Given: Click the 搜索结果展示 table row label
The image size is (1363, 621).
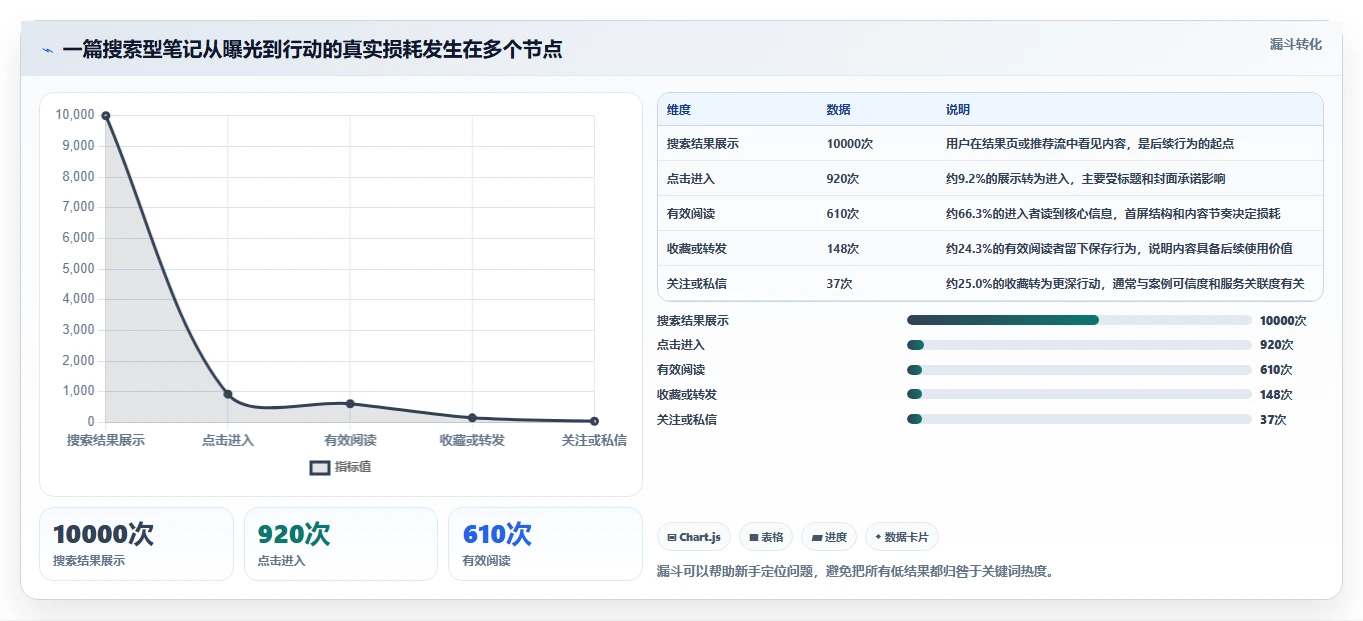Looking at the screenshot, I should pos(703,144).
